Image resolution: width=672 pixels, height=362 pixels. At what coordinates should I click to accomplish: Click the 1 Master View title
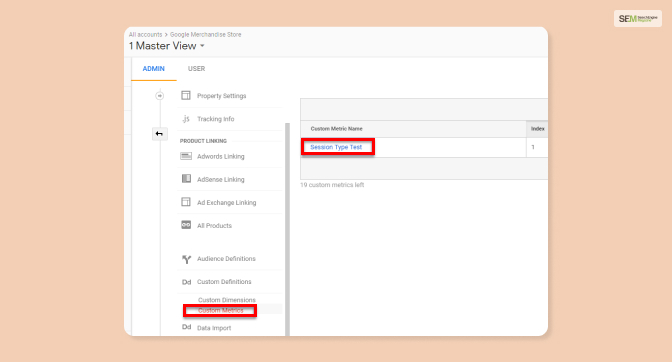pos(163,46)
